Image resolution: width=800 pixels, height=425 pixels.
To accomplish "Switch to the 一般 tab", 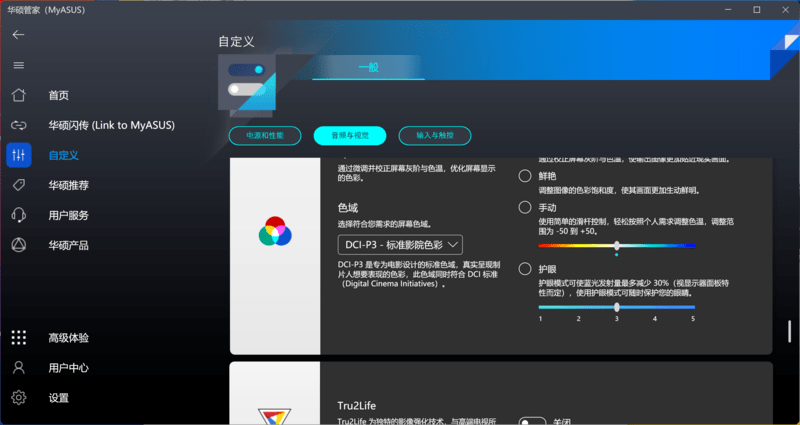I will [x=368, y=67].
